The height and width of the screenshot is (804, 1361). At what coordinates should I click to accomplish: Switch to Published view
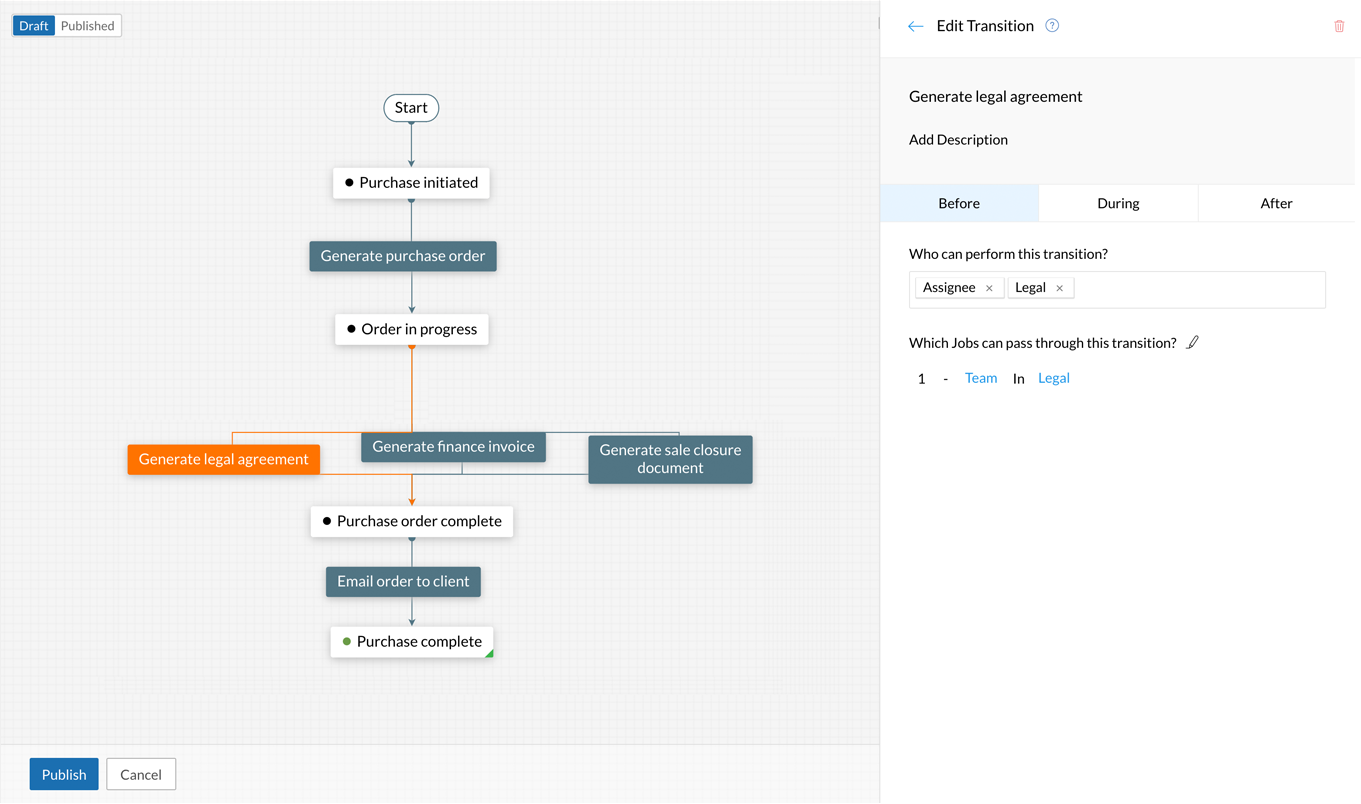tap(88, 26)
